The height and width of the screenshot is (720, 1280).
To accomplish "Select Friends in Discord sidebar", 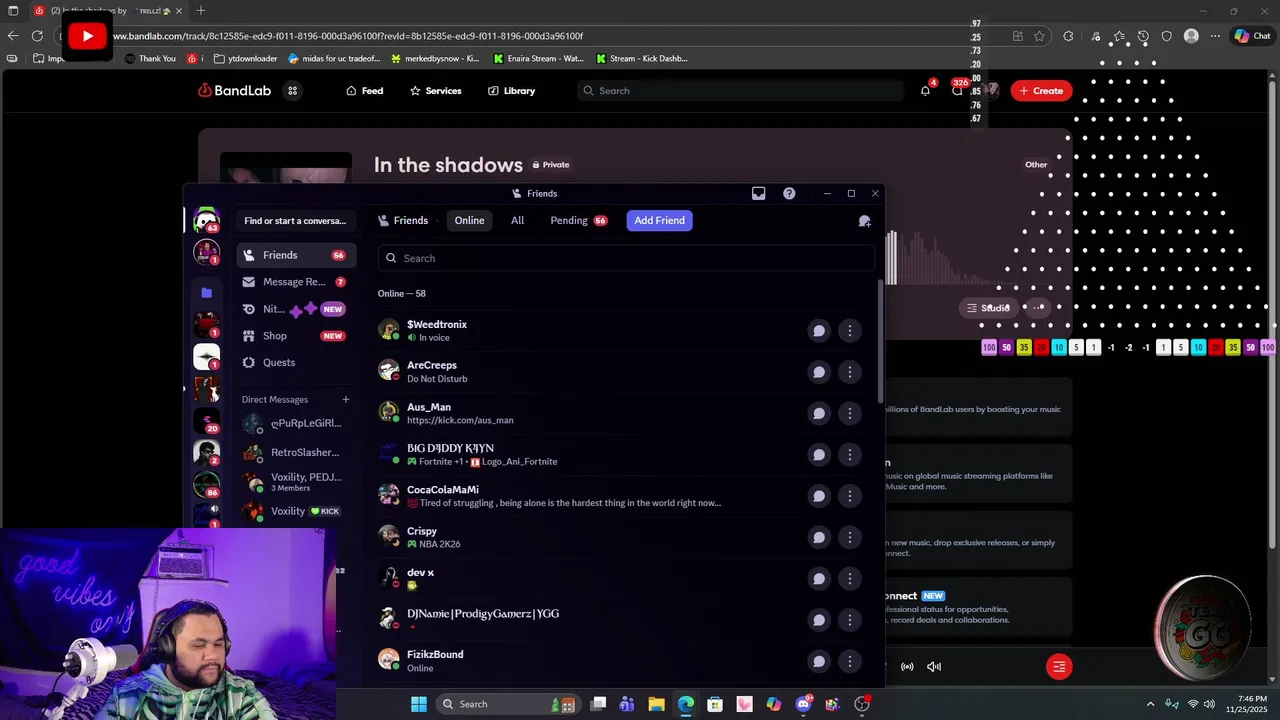I will pos(296,255).
